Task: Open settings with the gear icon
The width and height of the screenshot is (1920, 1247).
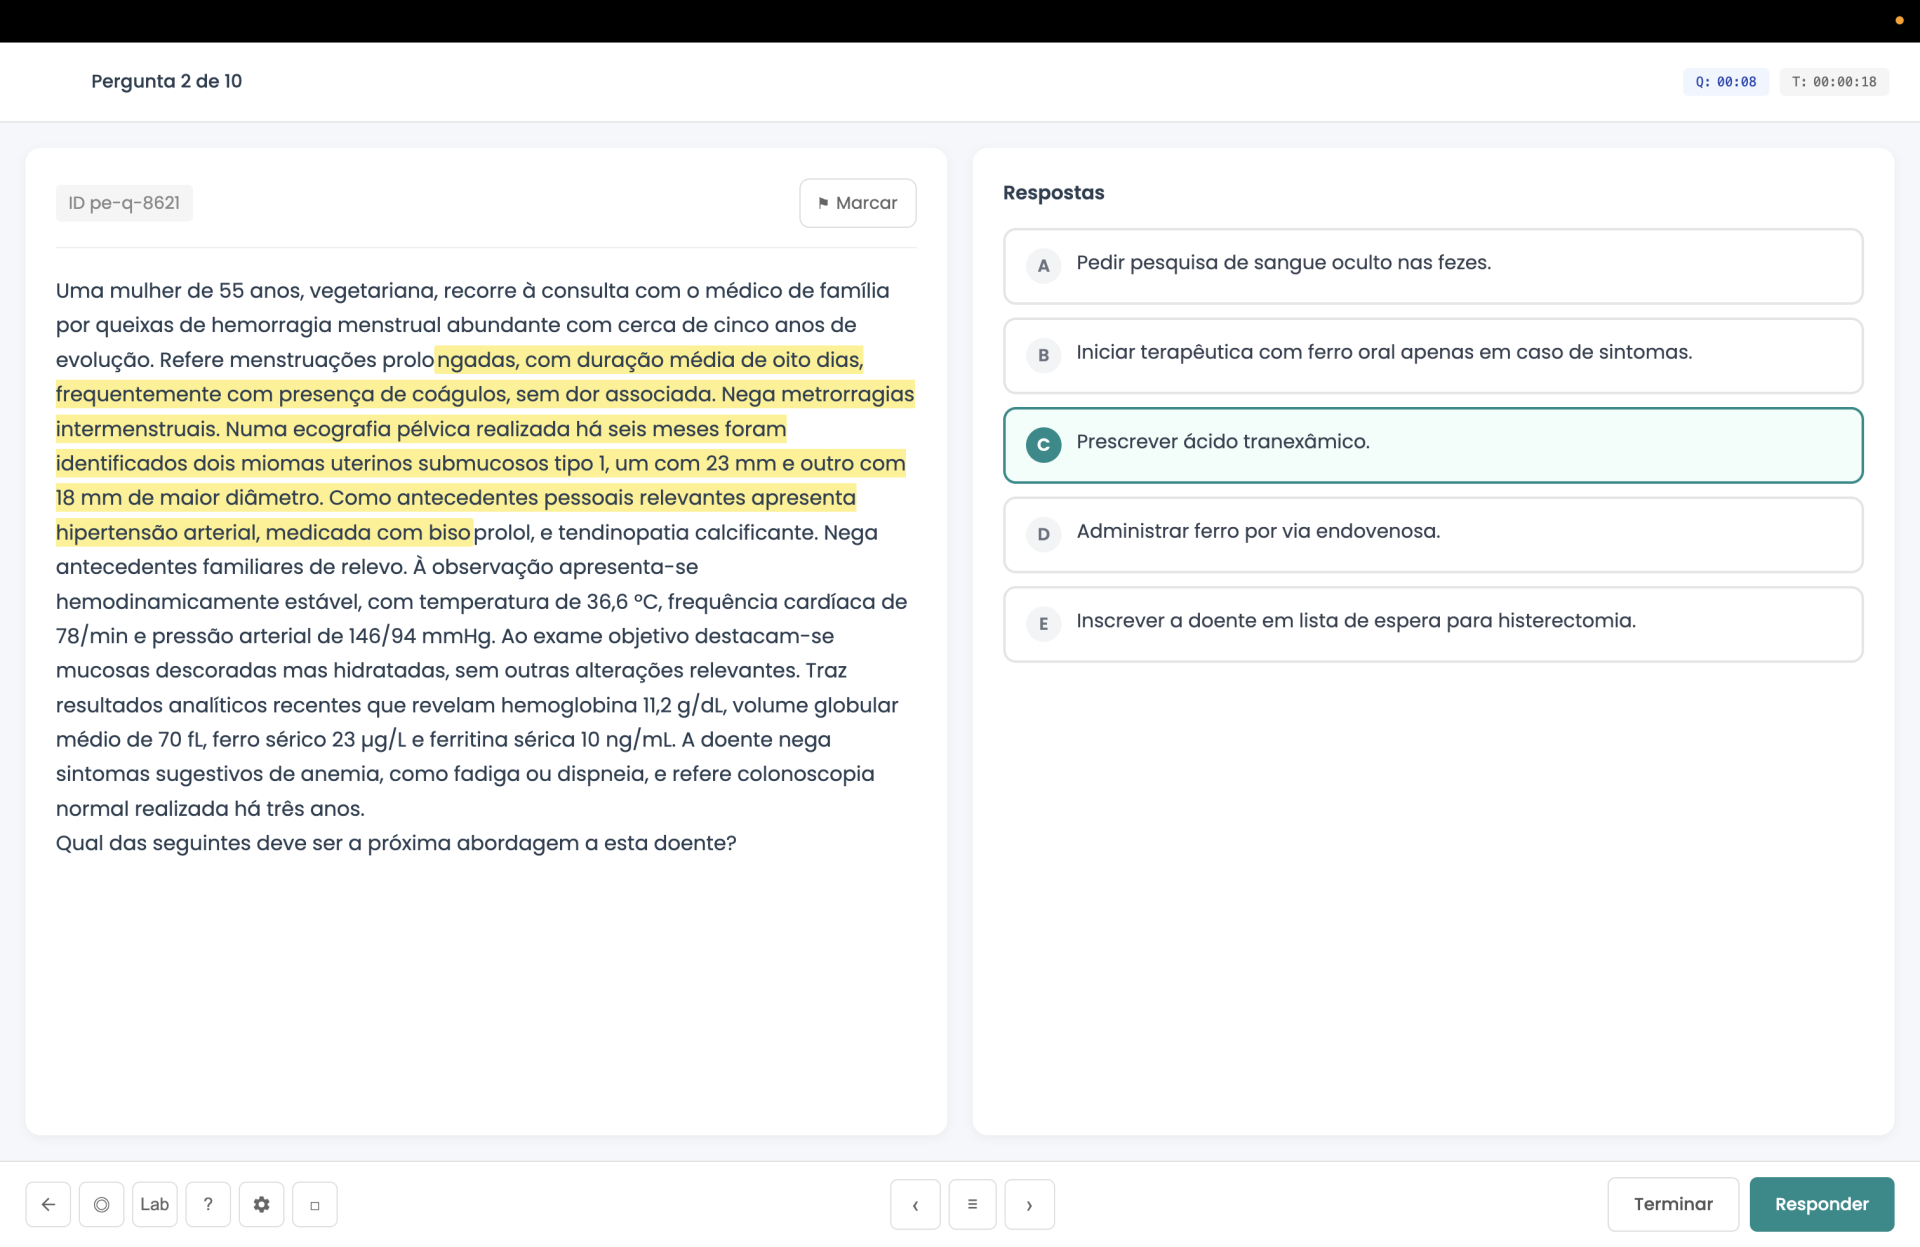Action: [261, 1204]
